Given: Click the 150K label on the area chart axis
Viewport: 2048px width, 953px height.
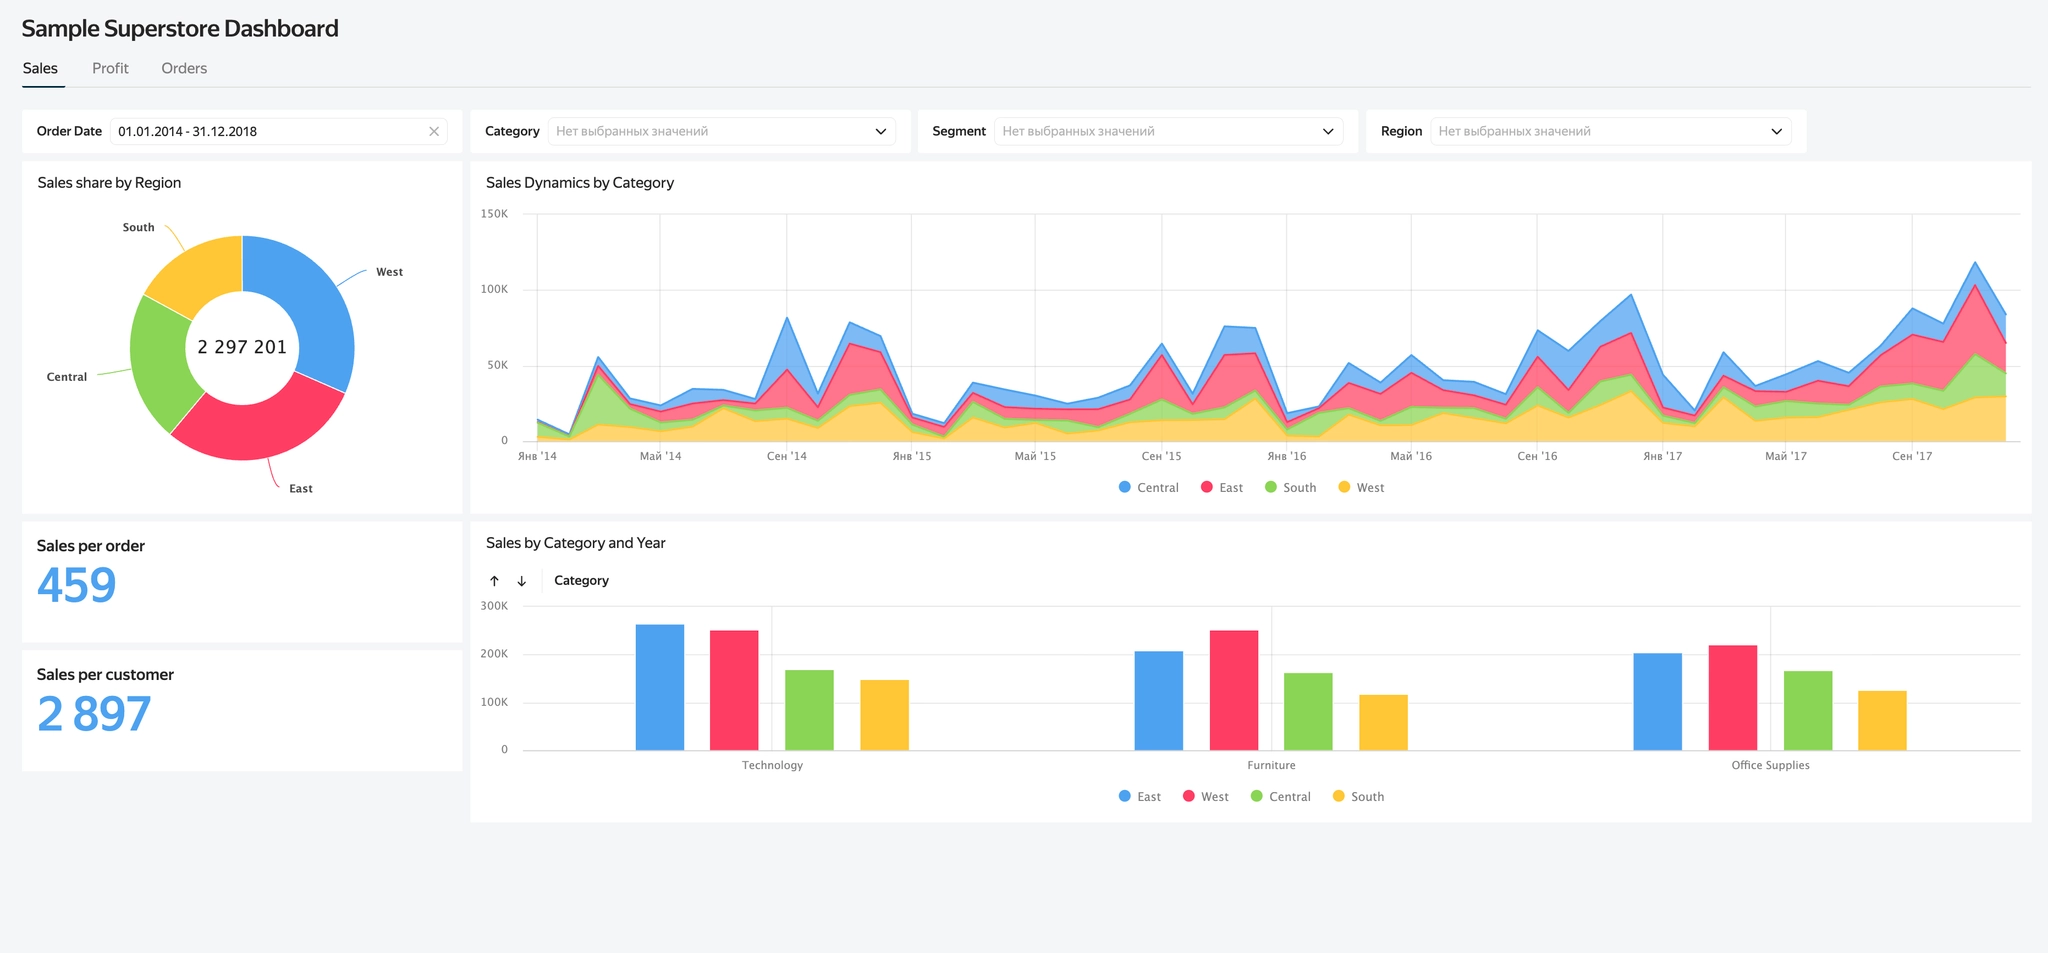Looking at the screenshot, I should click(494, 214).
